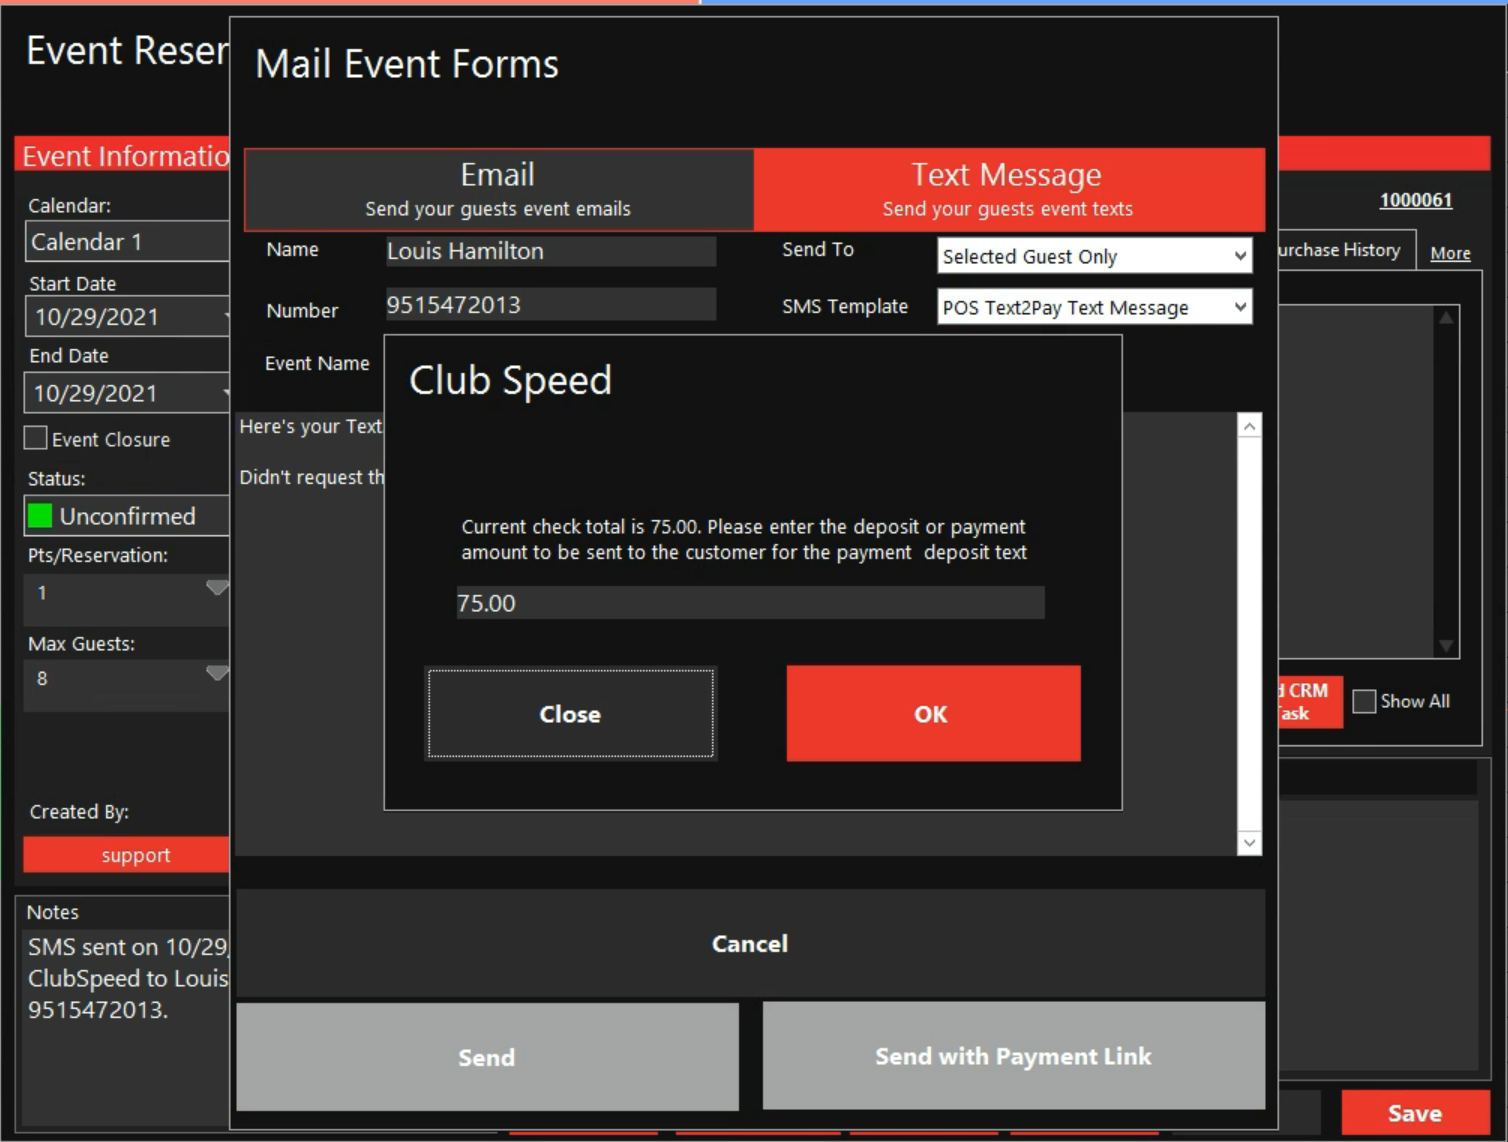The width and height of the screenshot is (1508, 1142).
Task: Adjust the Max Guests stepper arrow
Action: (x=217, y=673)
